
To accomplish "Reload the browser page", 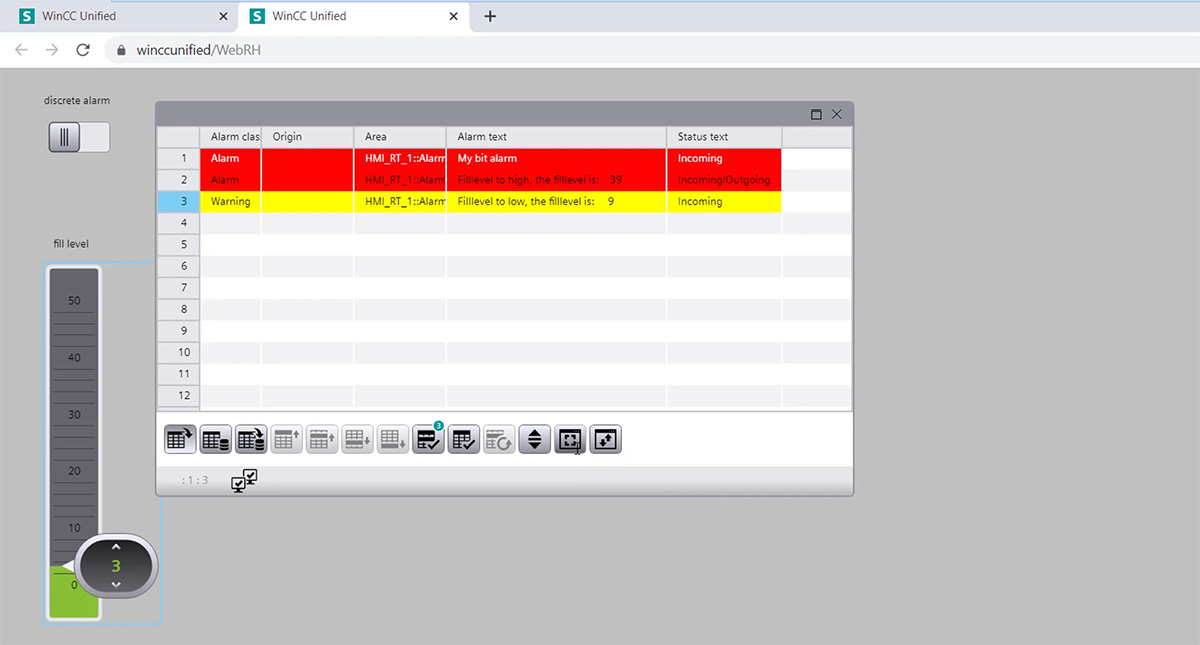I will 83,50.
